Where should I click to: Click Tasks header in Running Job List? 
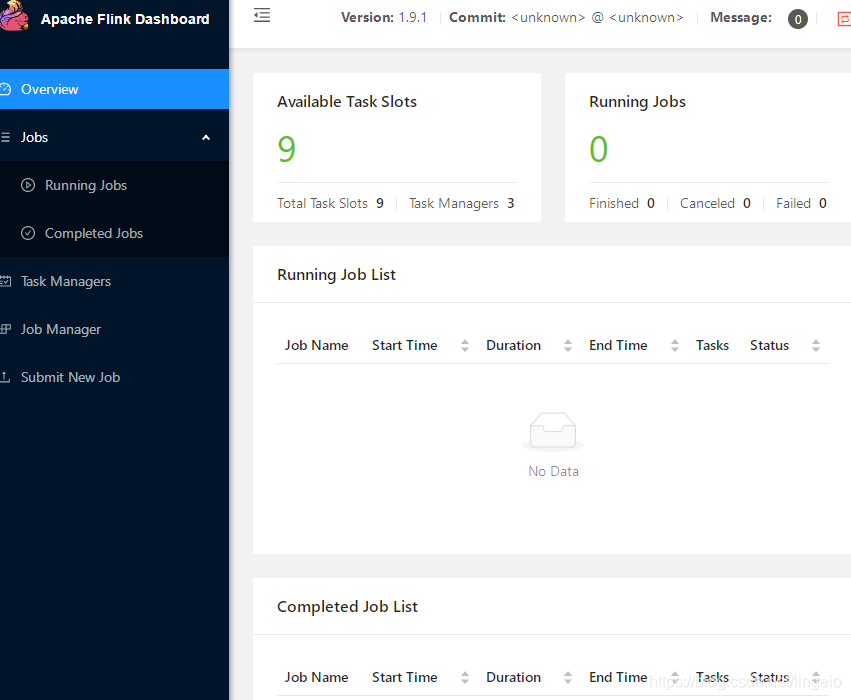tap(712, 346)
